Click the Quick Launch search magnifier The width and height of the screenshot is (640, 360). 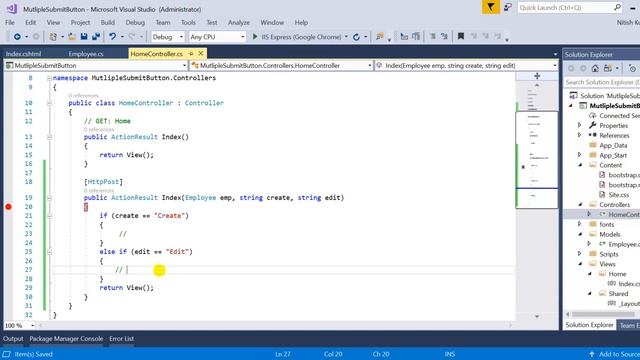coord(617,7)
